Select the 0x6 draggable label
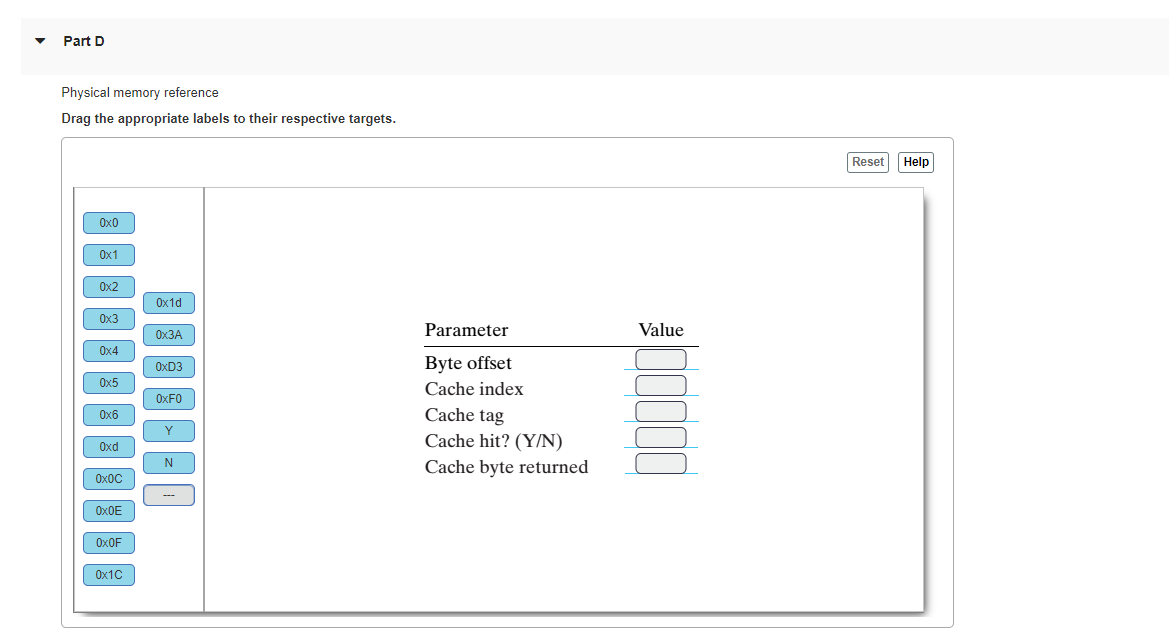Viewport: 1169px width, 636px height. (108, 414)
